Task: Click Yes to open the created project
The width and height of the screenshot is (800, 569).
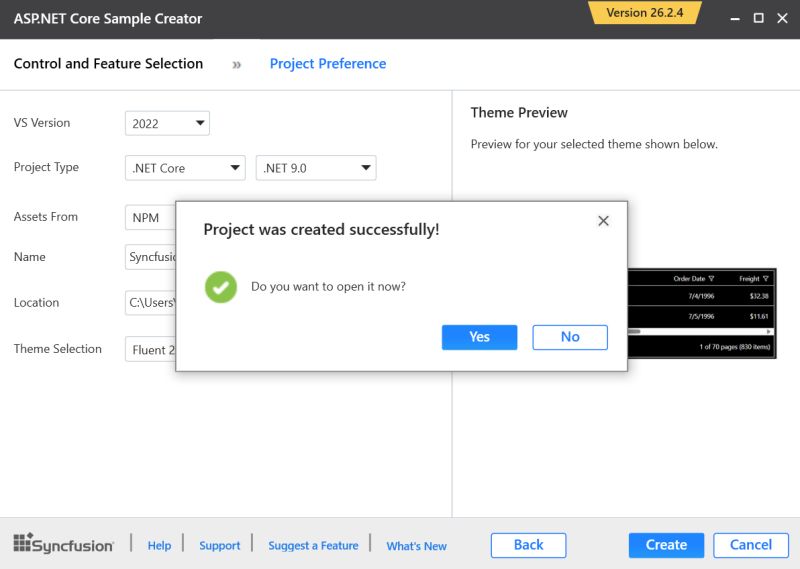Action: 479,337
